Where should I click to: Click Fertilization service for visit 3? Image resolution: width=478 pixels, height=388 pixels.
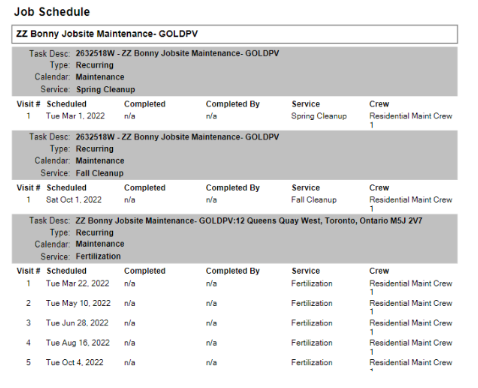312,323
